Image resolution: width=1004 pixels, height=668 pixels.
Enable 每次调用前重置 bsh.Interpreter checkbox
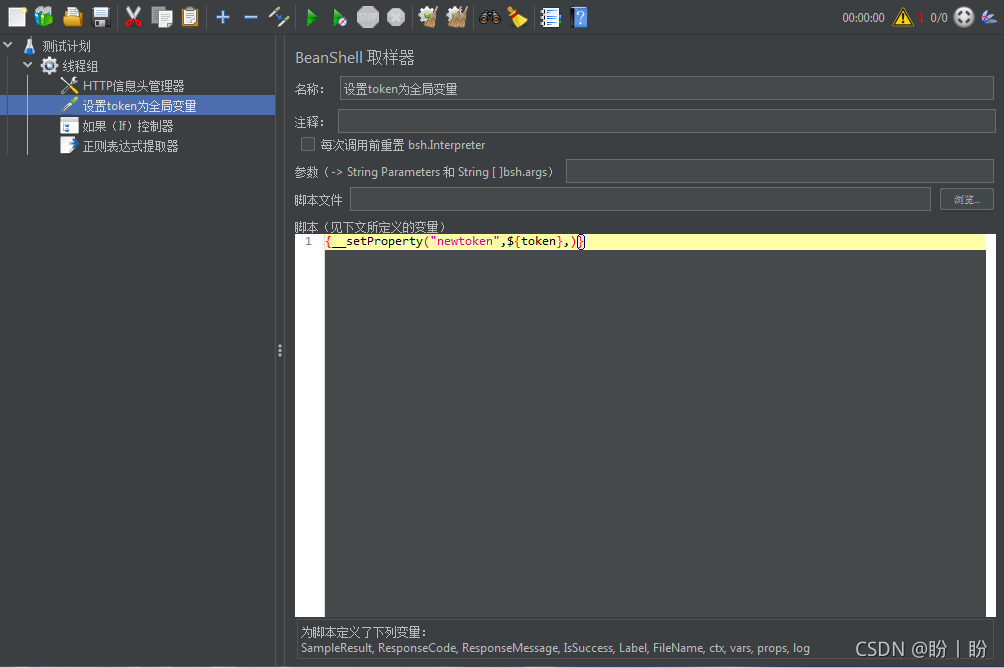pyautogui.click(x=307, y=144)
